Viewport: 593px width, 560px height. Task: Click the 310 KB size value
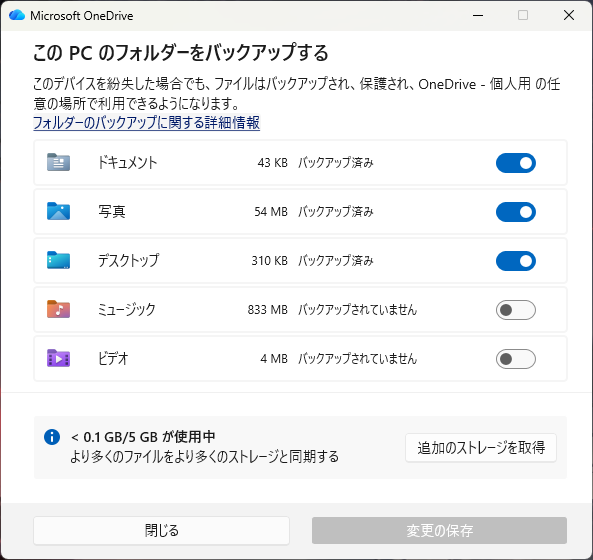tap(270, 261)
